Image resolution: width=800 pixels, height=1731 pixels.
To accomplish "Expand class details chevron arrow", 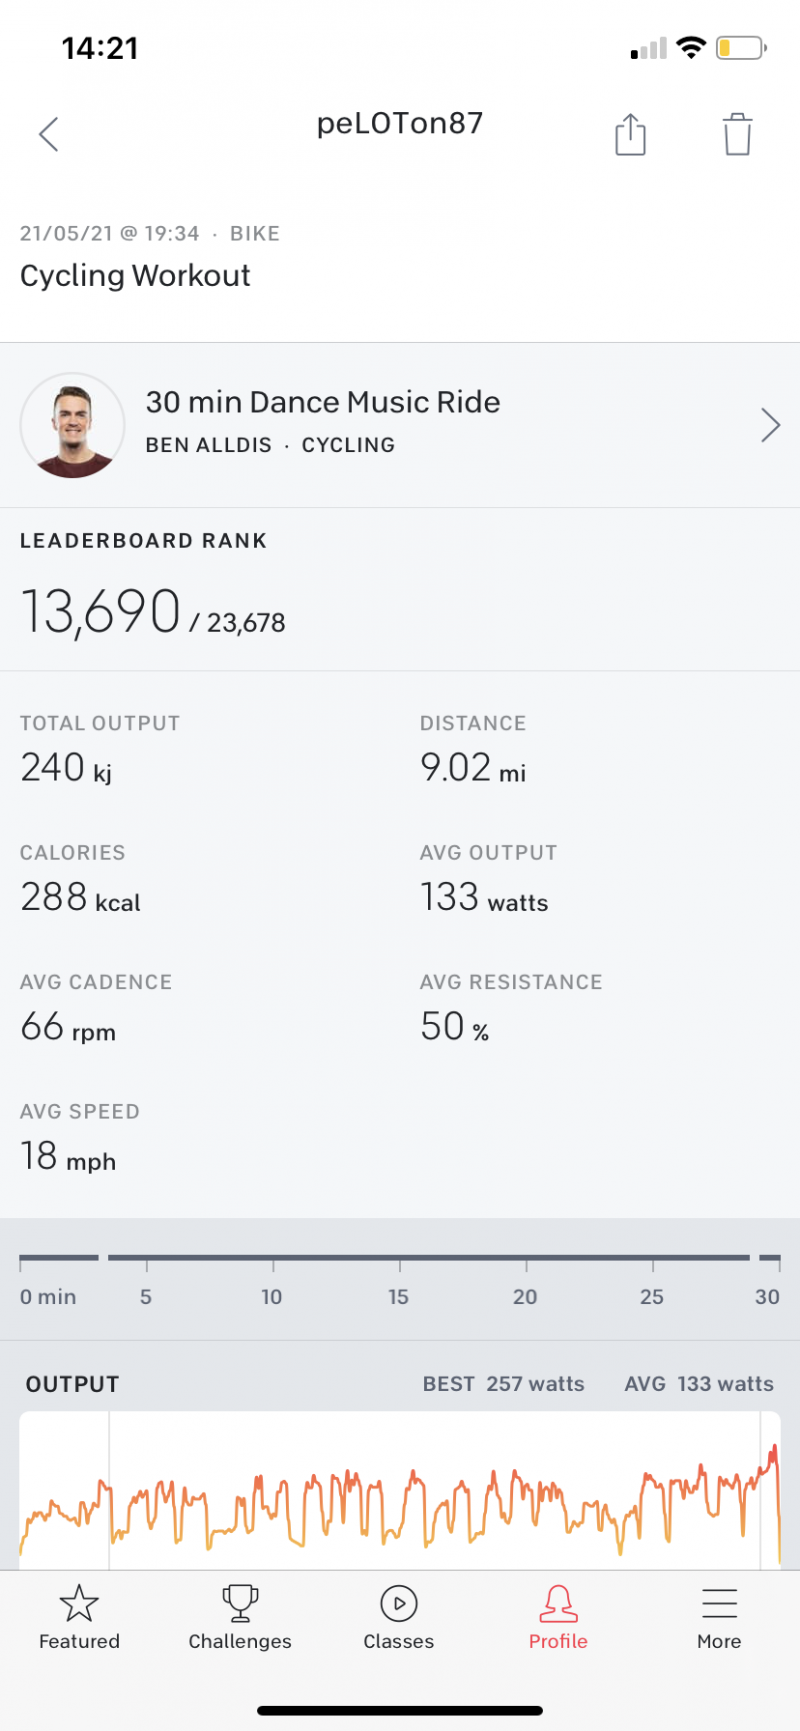I will click(770, 425).
